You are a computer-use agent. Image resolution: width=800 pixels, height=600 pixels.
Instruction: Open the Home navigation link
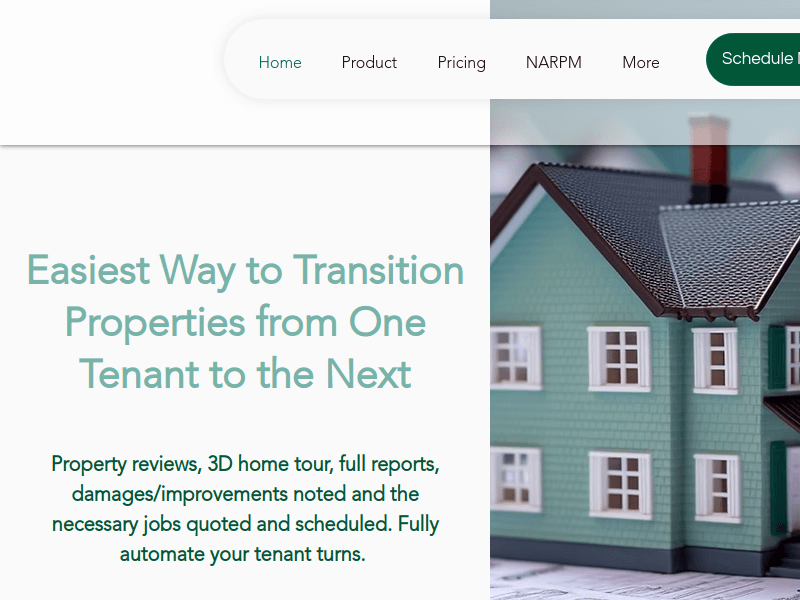pyautogui.click(x=280, y=62)
